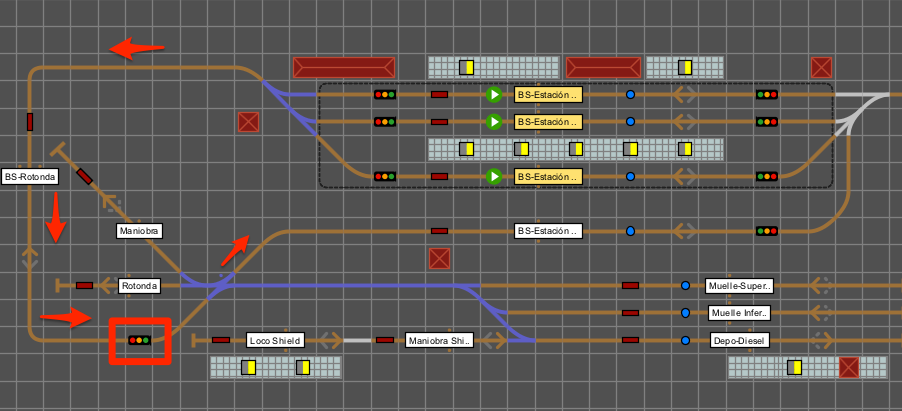Click the left signal on the topmost station track

point(384,94)
